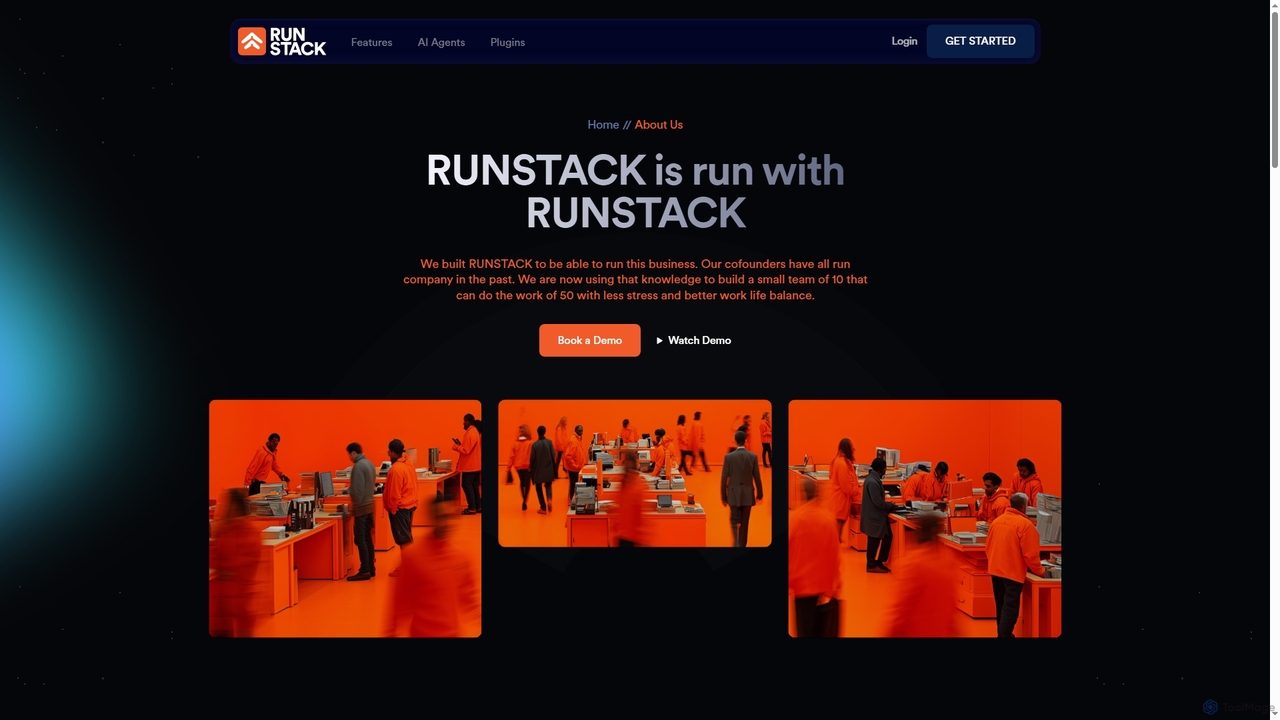Open the middle orange office photo

(635, 473)
